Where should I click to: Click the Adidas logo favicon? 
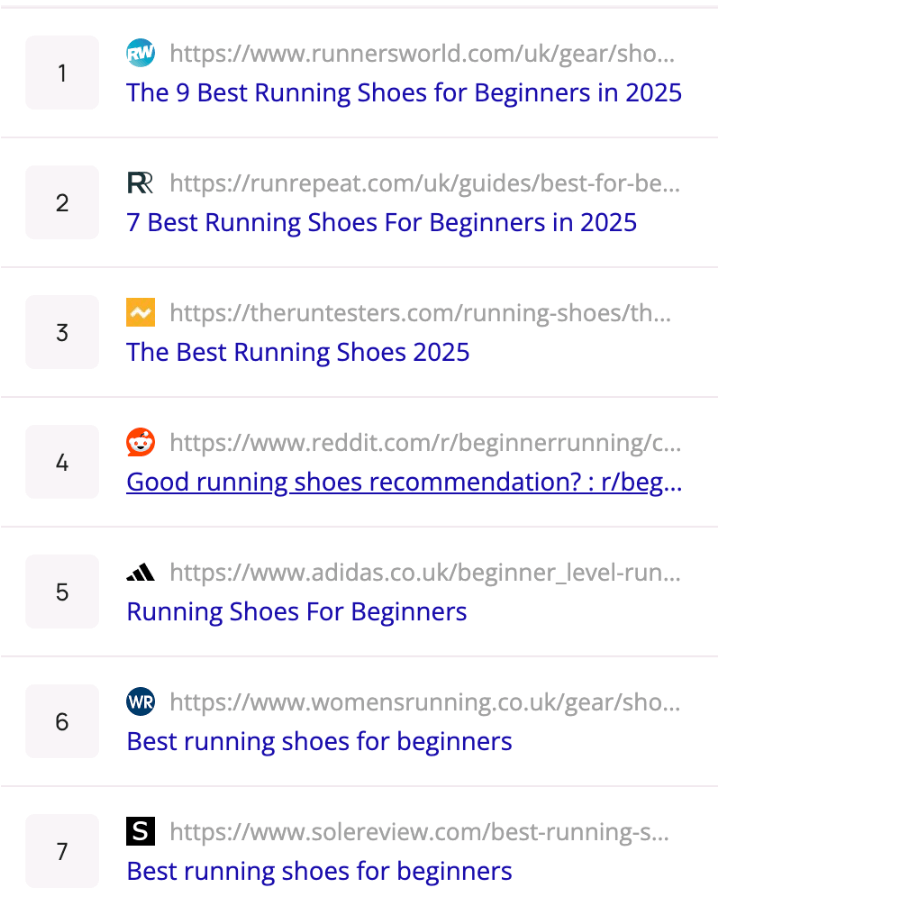pyautogui.click(x=140, y=573)
